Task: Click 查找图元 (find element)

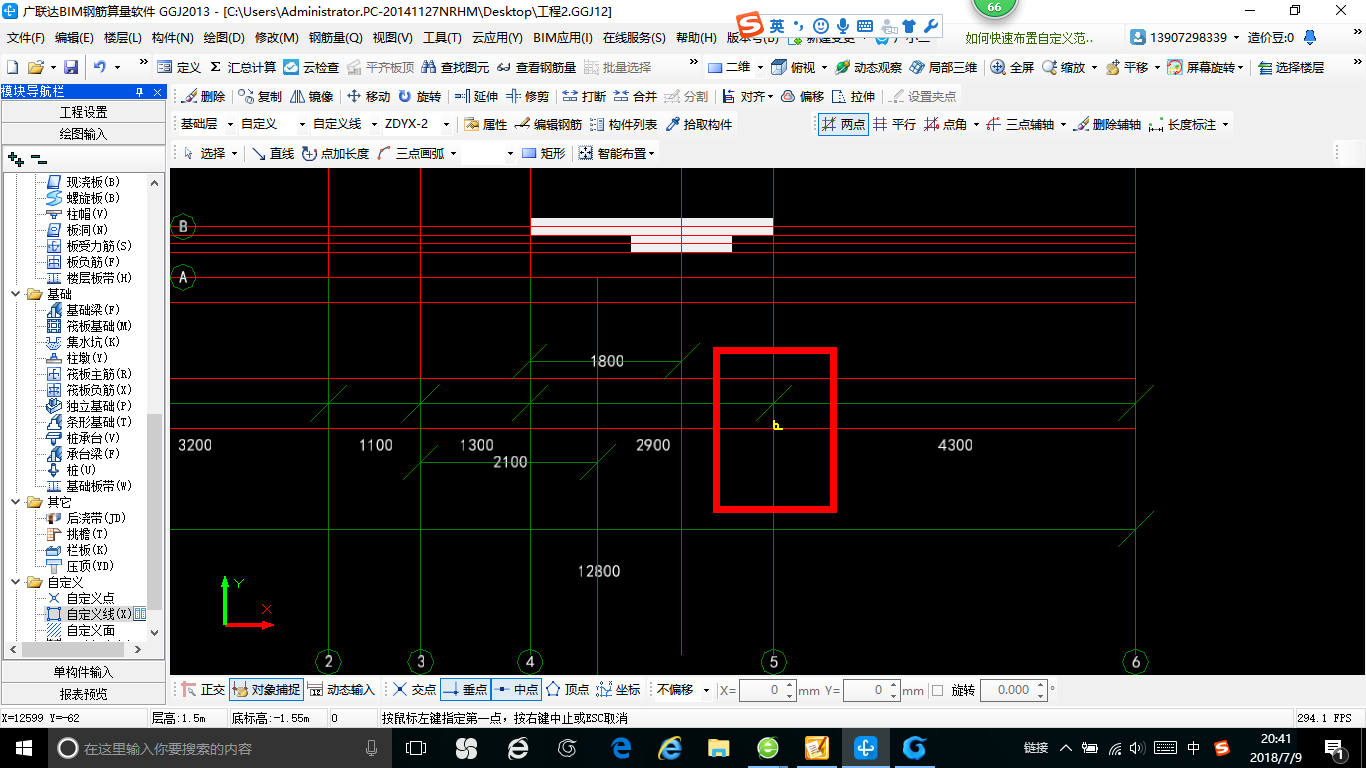Action: click(455, 67)
